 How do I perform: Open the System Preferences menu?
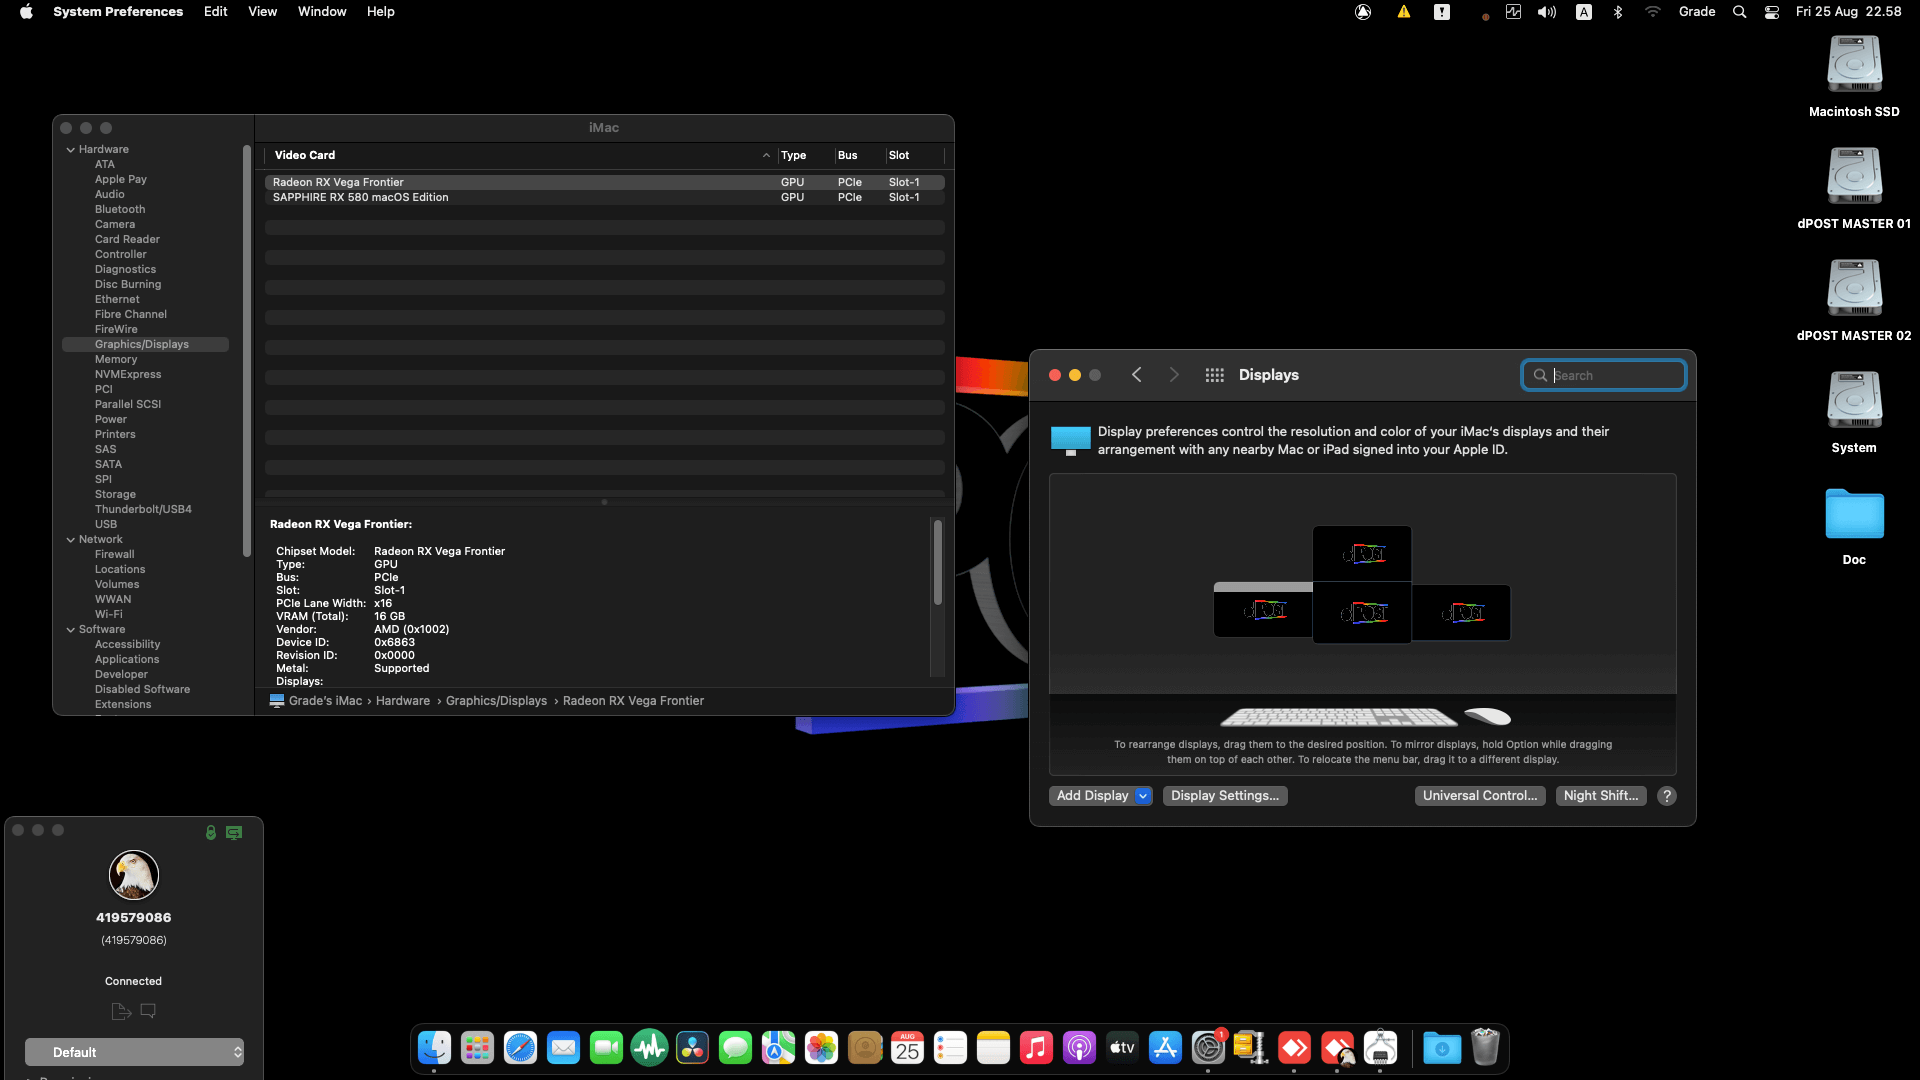118,12
